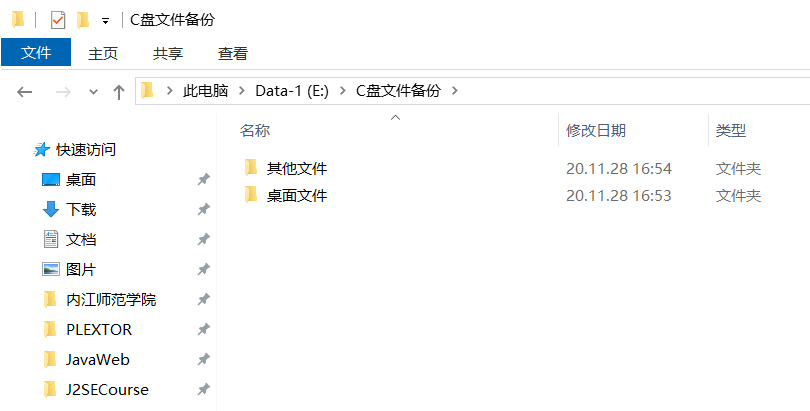Unpin JavaWeb using its pin icon
The height and width of the screenshot is (411, 810).
pos(204,359)
